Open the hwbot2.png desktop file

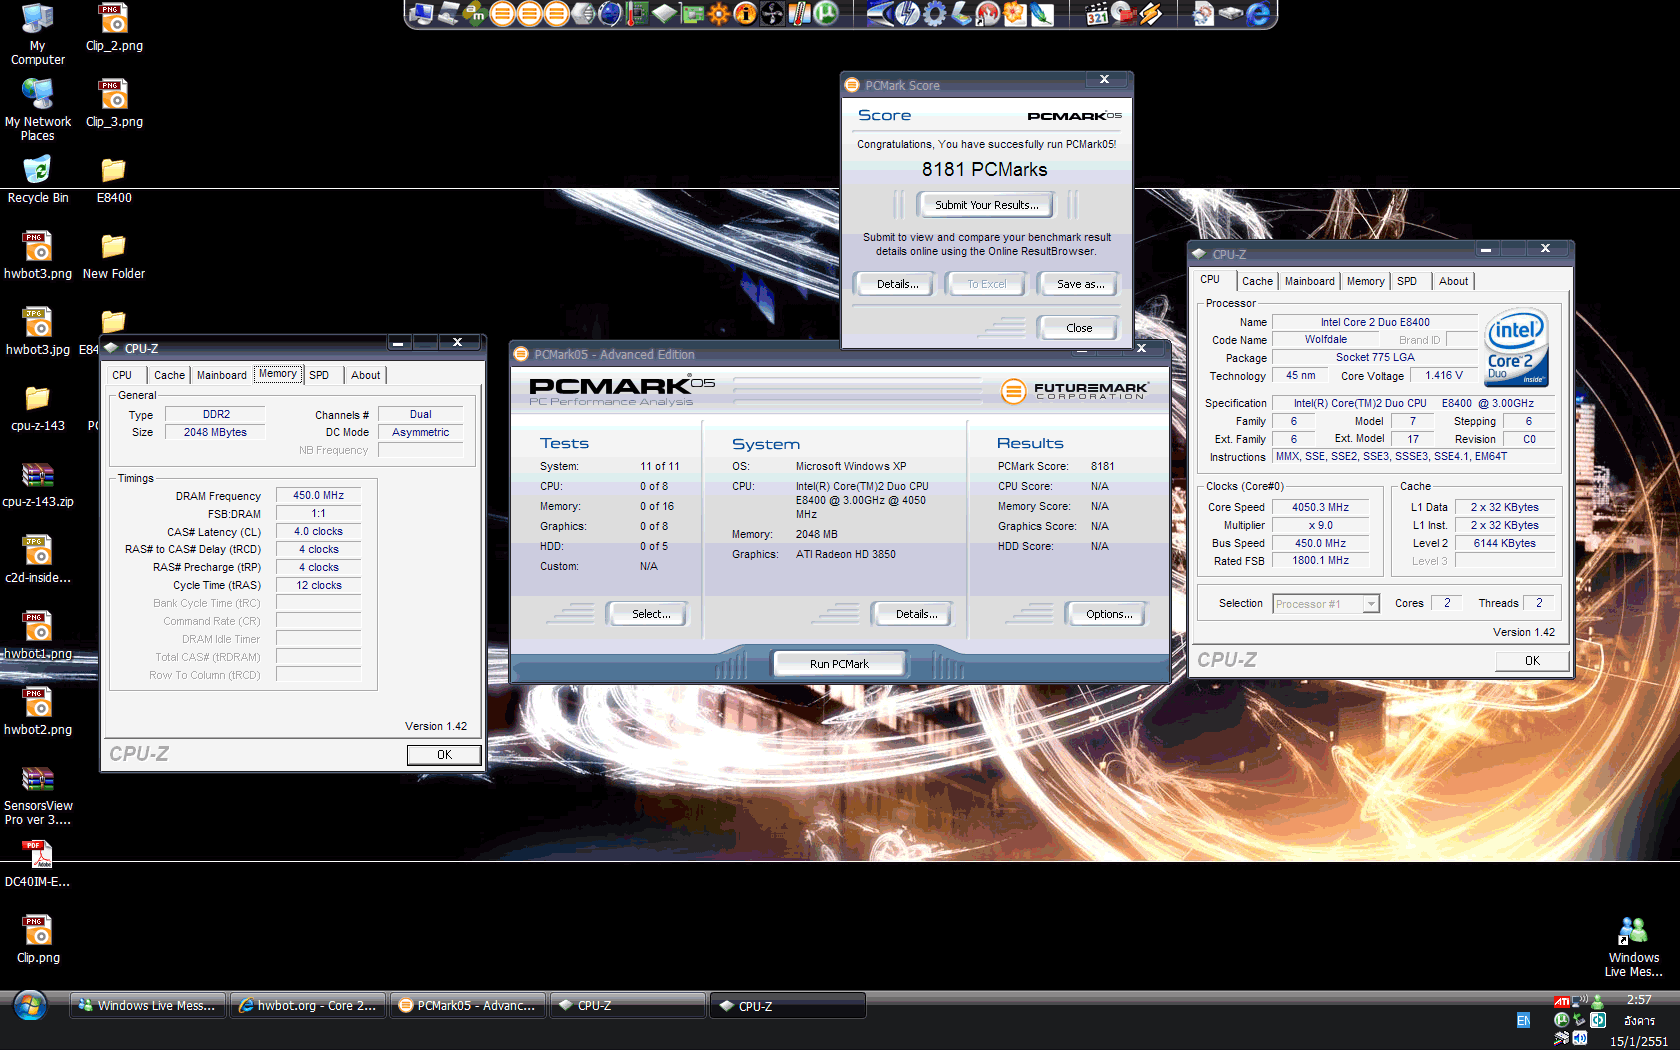pos(38,712)
